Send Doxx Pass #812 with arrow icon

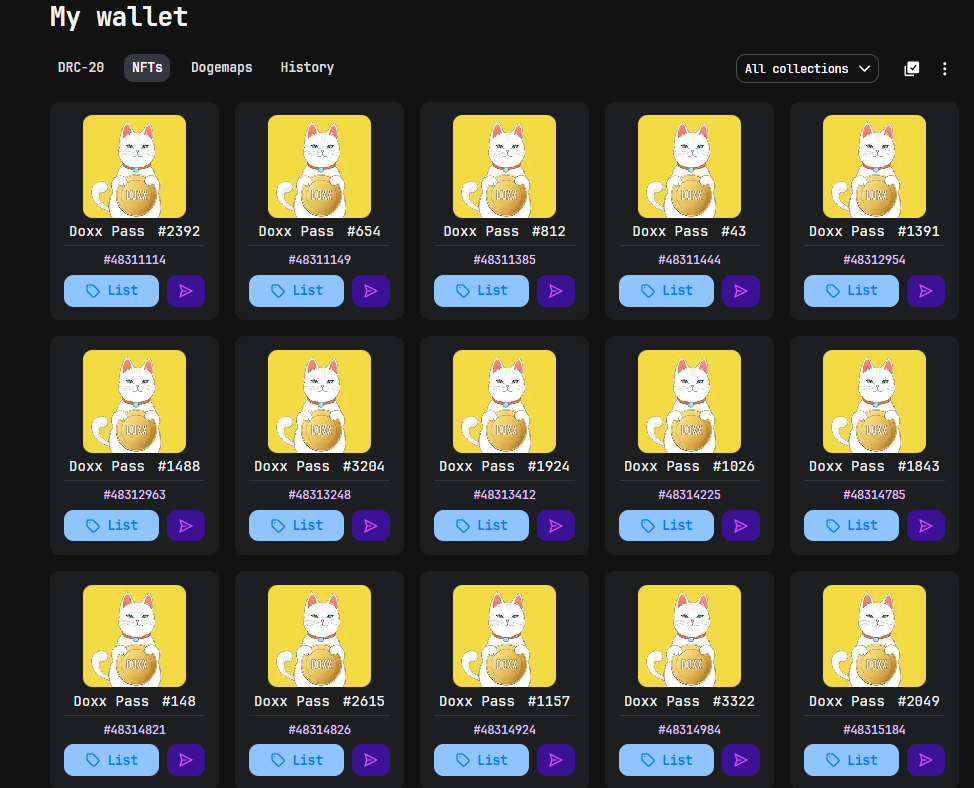click(556, 291)
